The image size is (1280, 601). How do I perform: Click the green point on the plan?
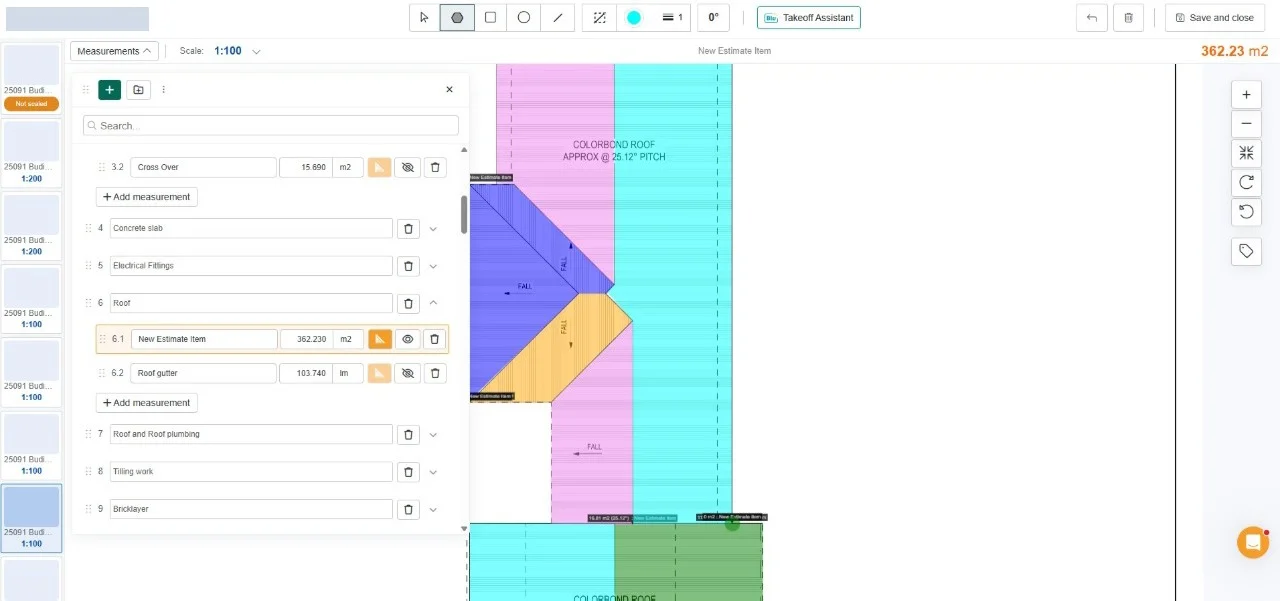[x=732, y=523]
